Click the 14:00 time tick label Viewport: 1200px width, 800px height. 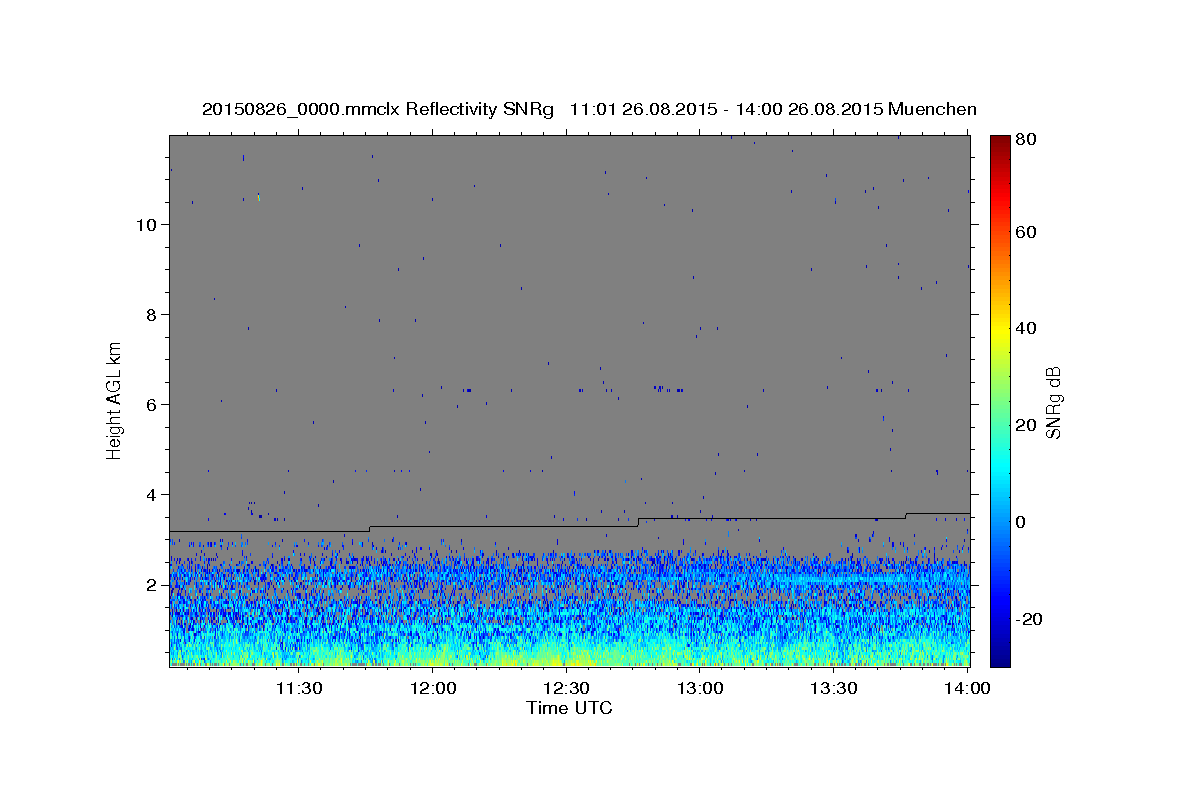(967, 688)
